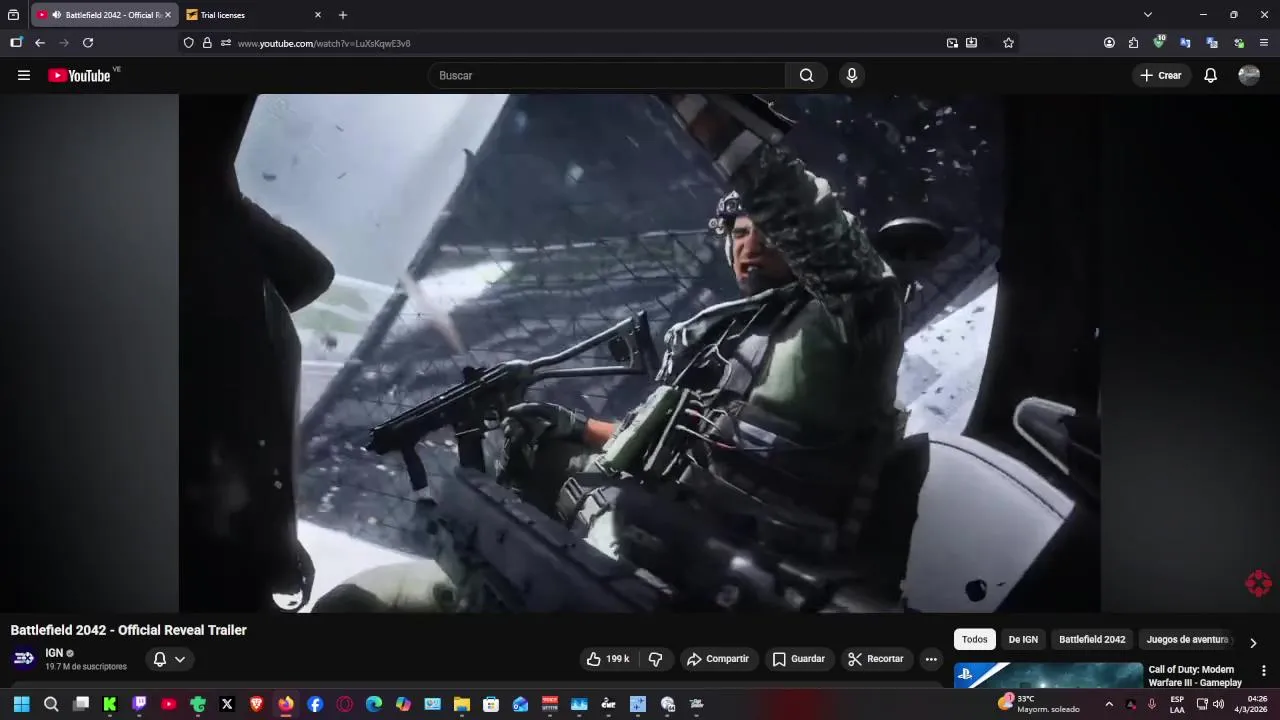The width and height of the screenshot is (1280, 720).
Task: Open the Firefox application menu
Action: pos(1264,43)
